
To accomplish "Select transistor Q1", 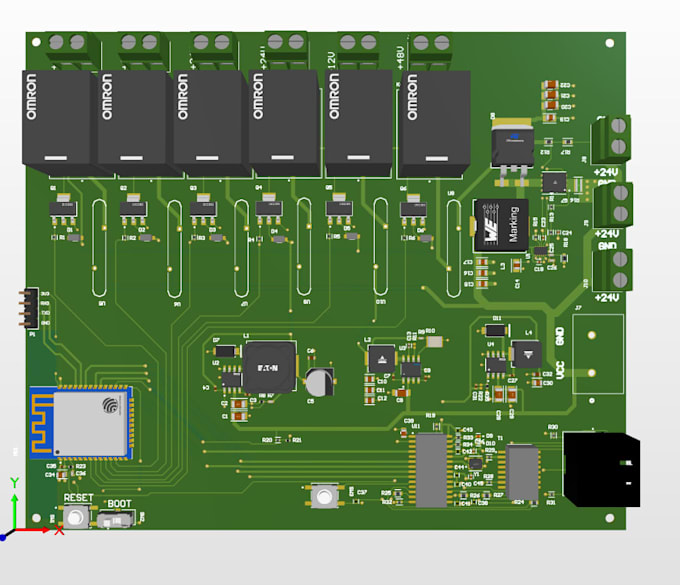I will pyautogui.click(x=63, y=209).
